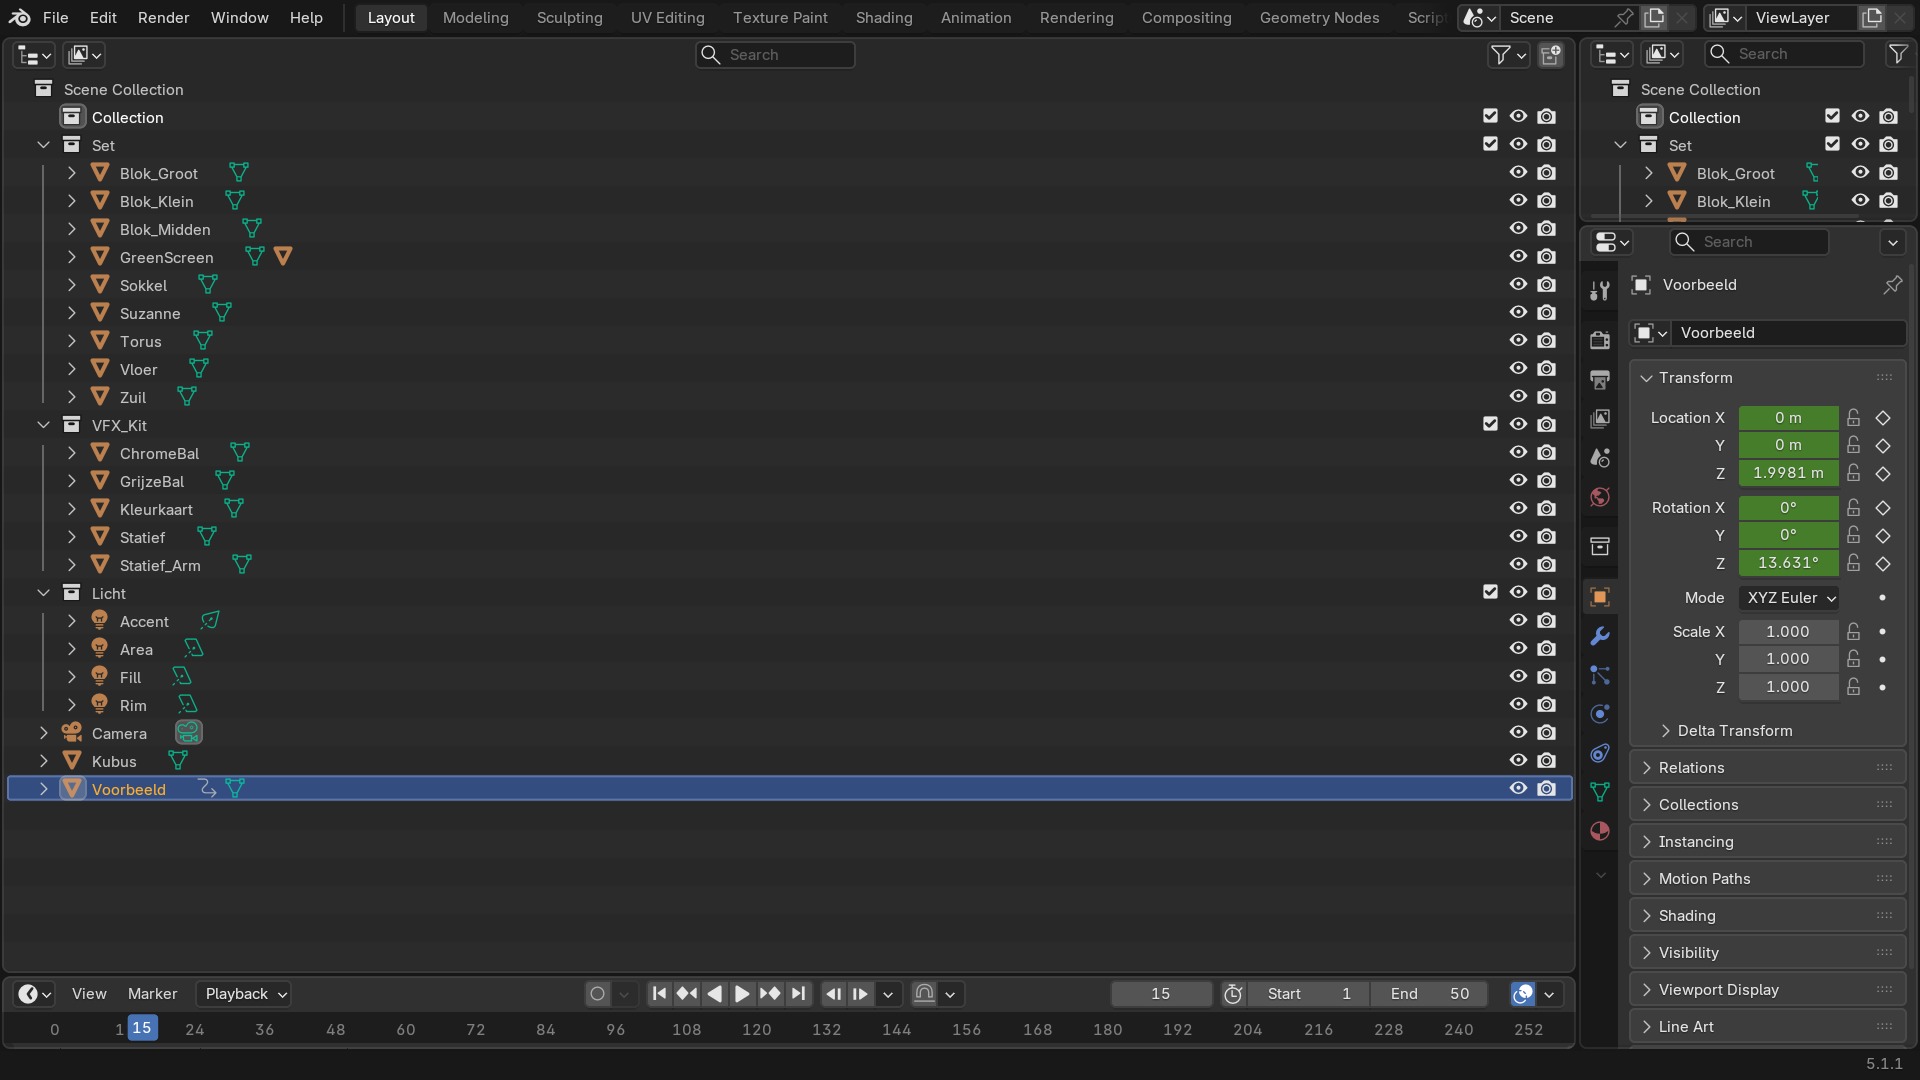Screen dimensions: 1920x1080
Task: Click the play animation button
Action: coord(742,994)
